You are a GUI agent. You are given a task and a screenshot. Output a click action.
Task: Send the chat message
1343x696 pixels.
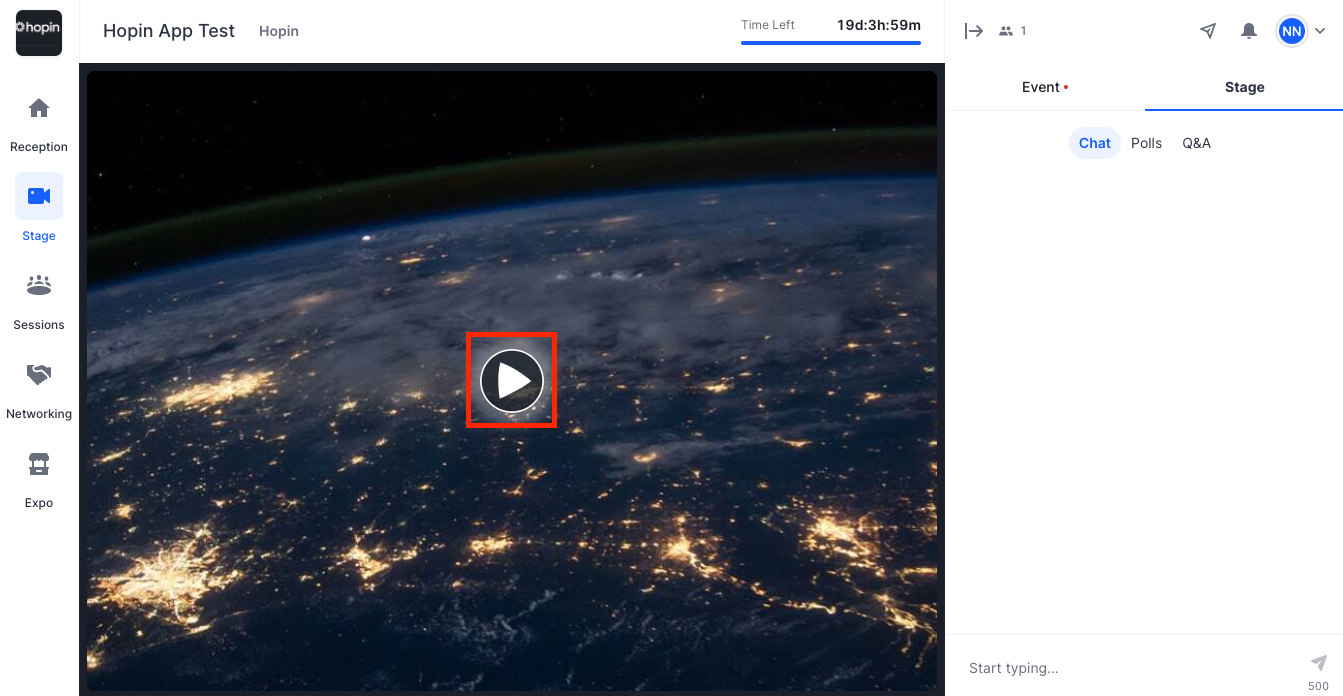click(1319, 663)
